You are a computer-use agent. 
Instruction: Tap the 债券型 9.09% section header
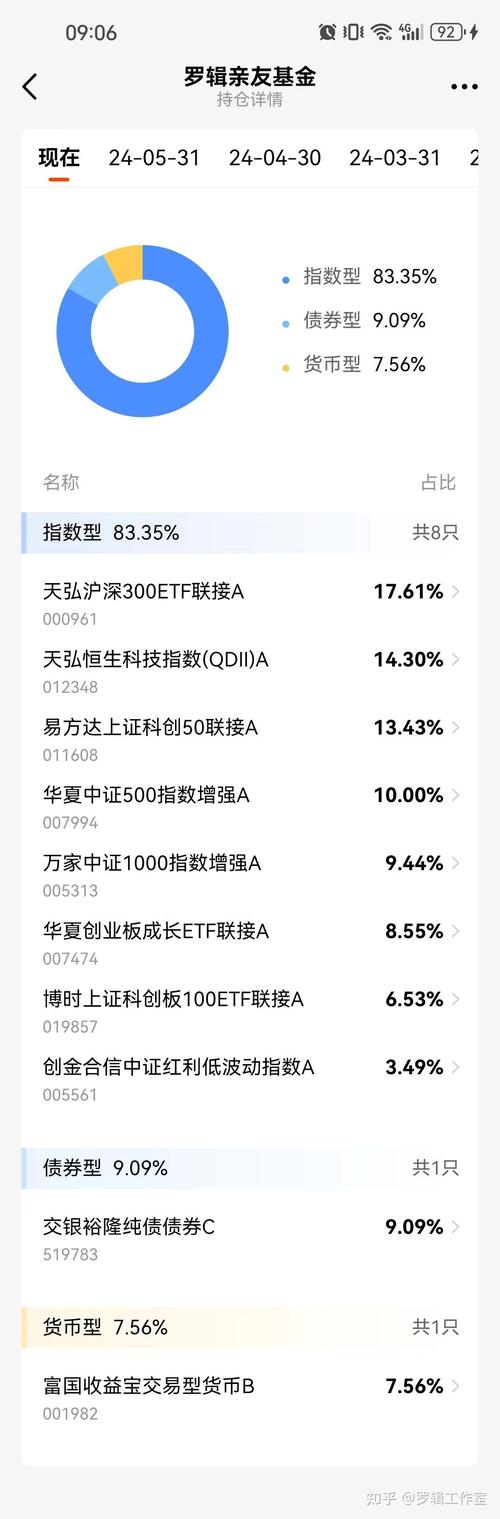click(x=250, y=1167)
